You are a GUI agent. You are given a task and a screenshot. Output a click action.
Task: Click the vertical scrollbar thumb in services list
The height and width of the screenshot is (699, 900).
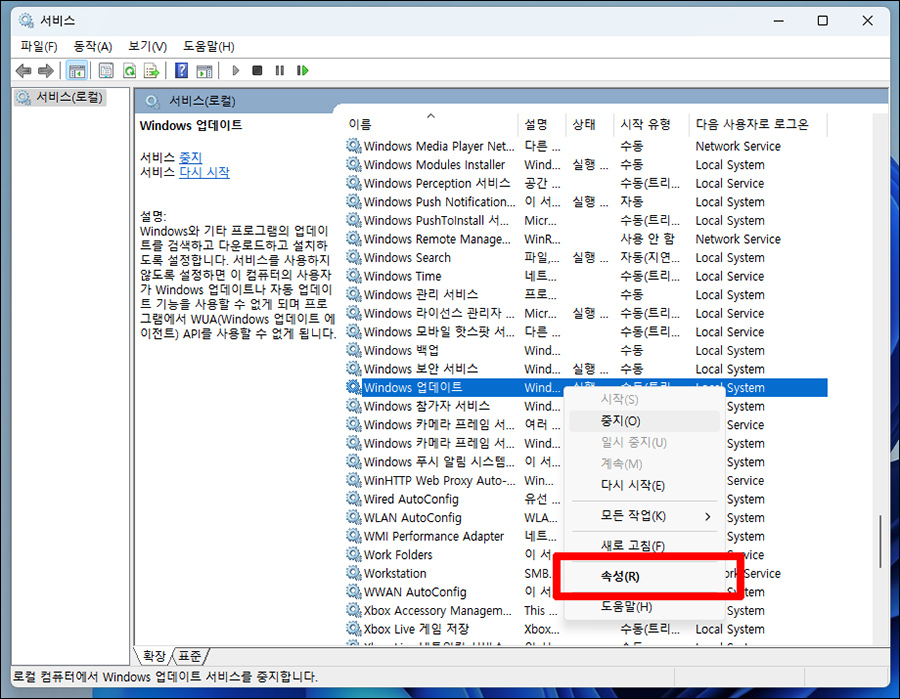[x=880, y=542]
